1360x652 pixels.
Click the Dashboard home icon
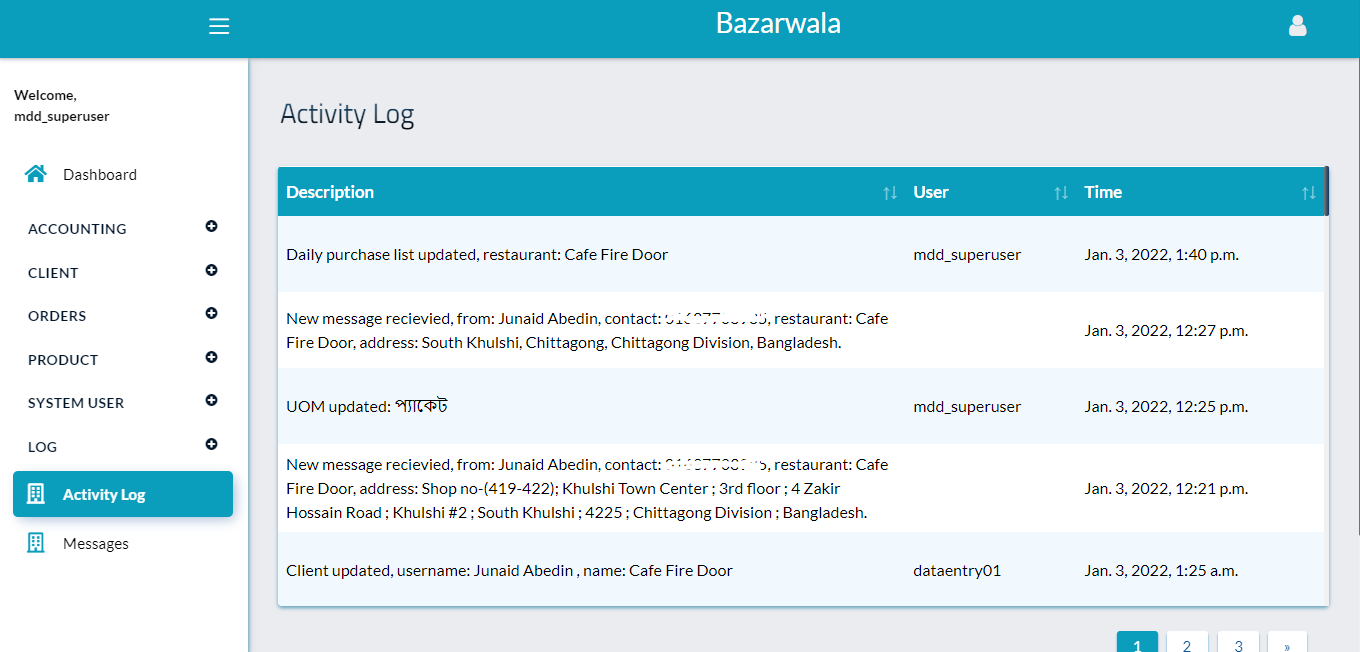click(36, 174)
